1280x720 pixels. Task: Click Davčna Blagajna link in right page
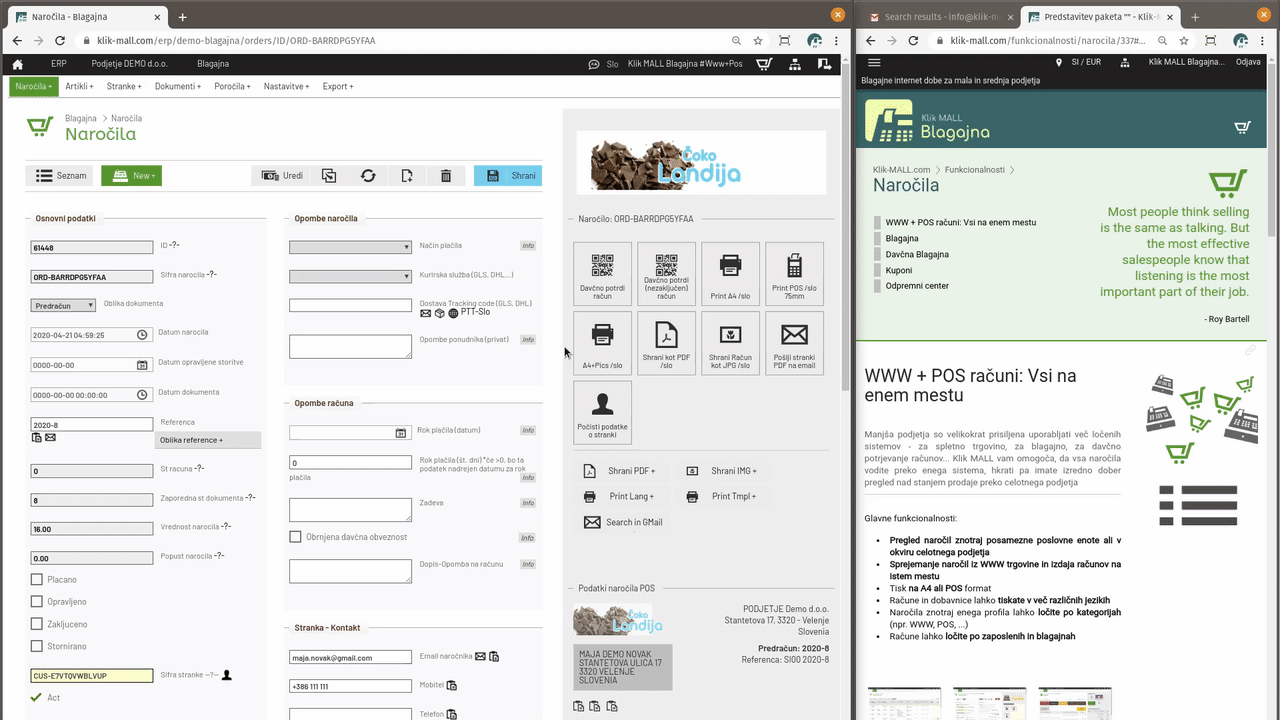917,254
